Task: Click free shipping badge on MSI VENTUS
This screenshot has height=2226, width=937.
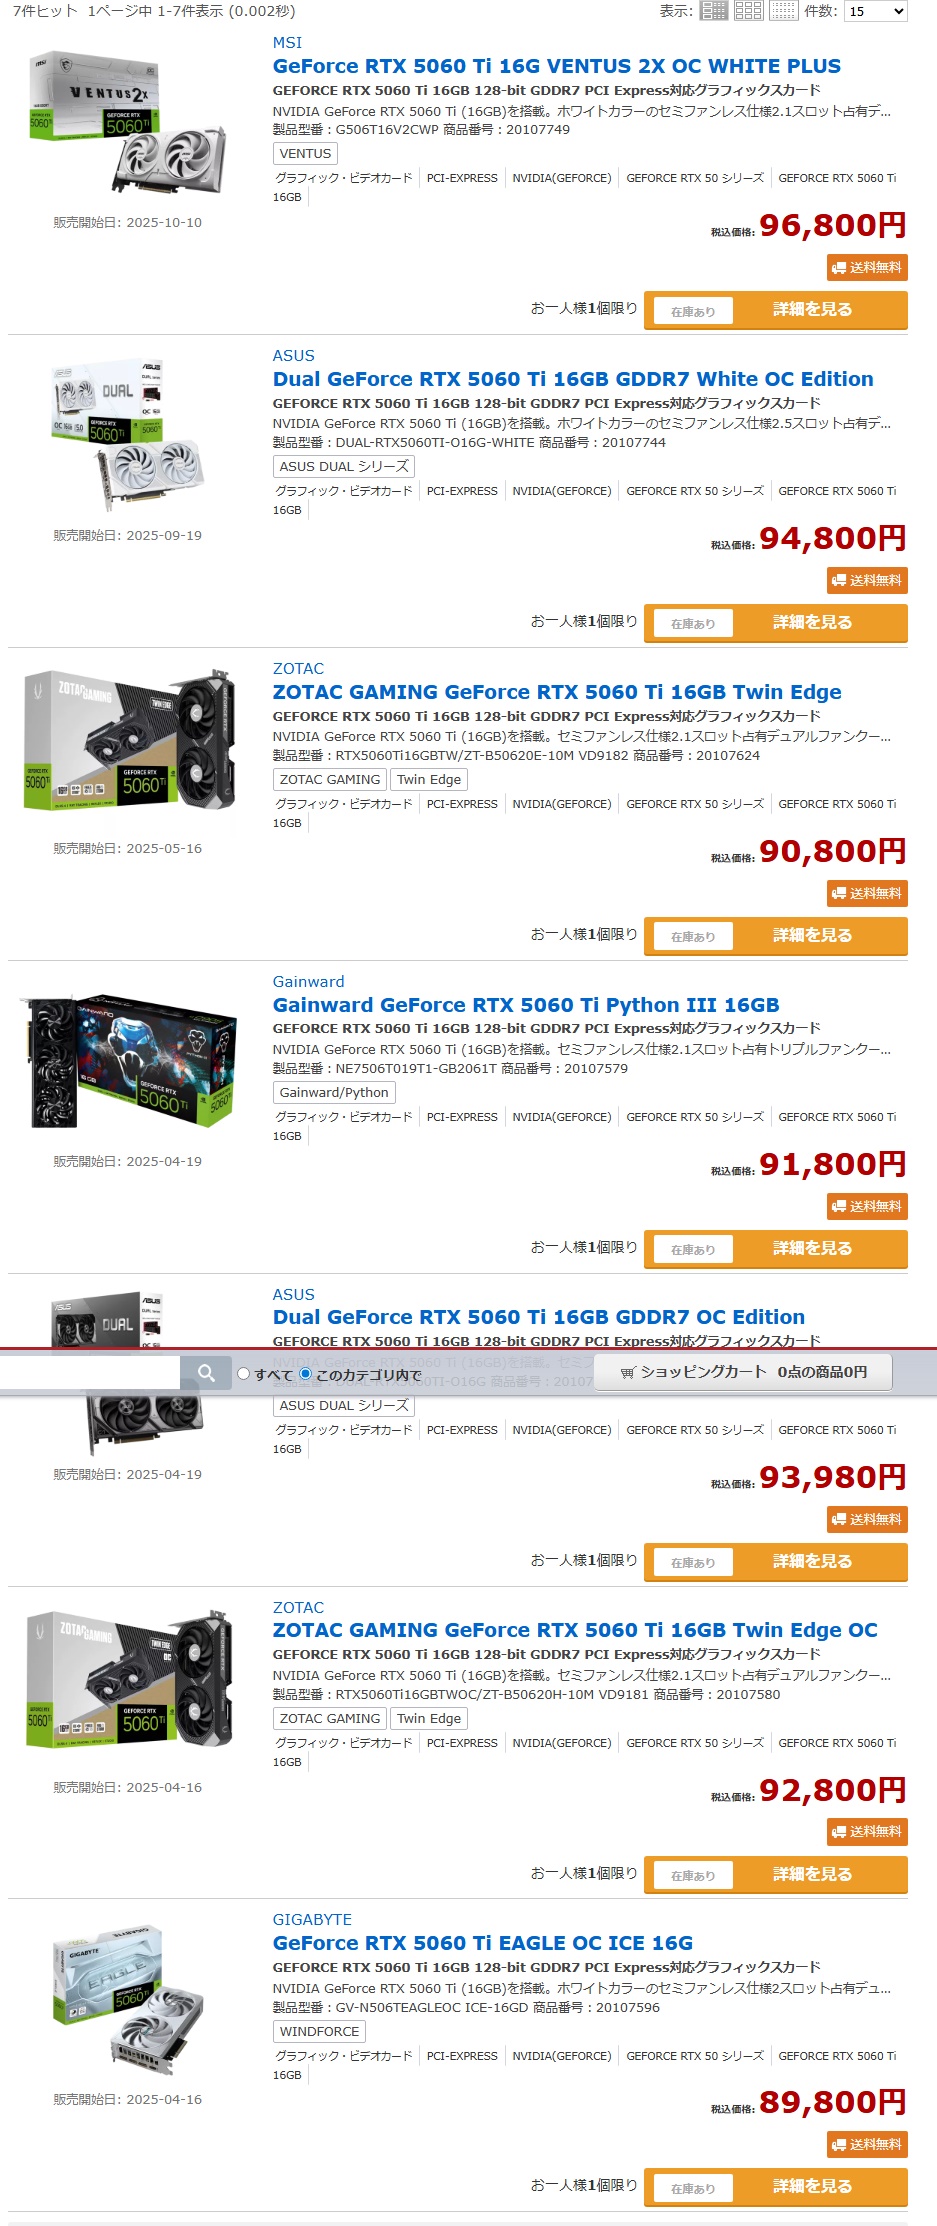Action: [x=867, y=267]
